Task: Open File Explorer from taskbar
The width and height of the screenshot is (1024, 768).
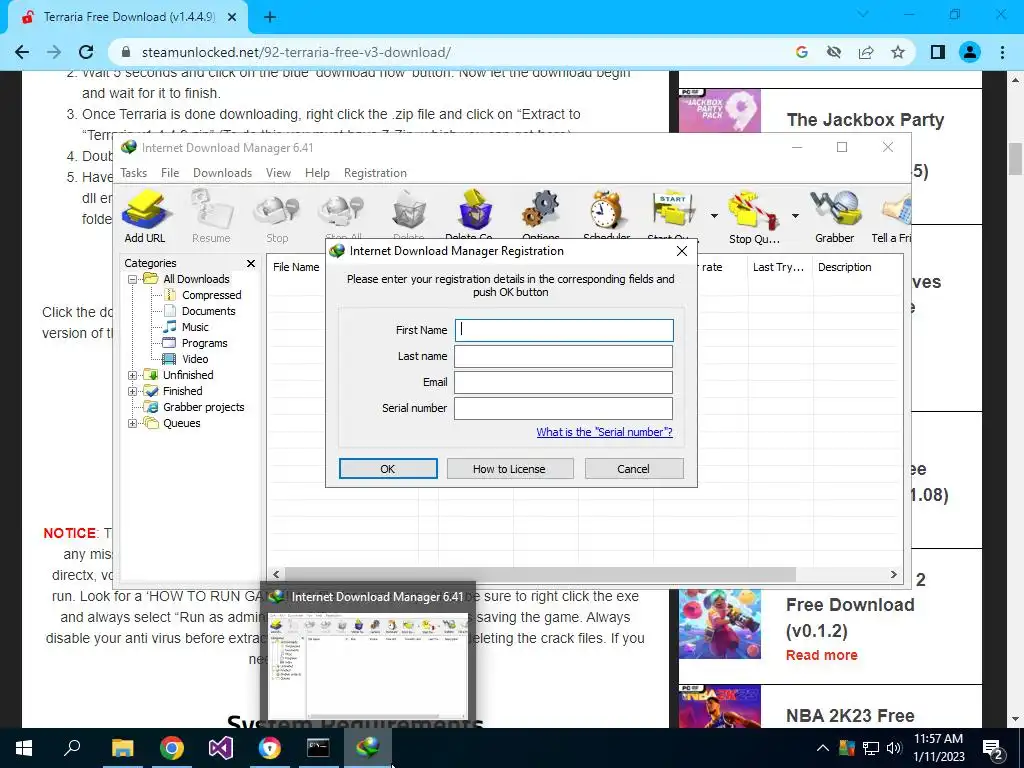Action: click(122, 748)
